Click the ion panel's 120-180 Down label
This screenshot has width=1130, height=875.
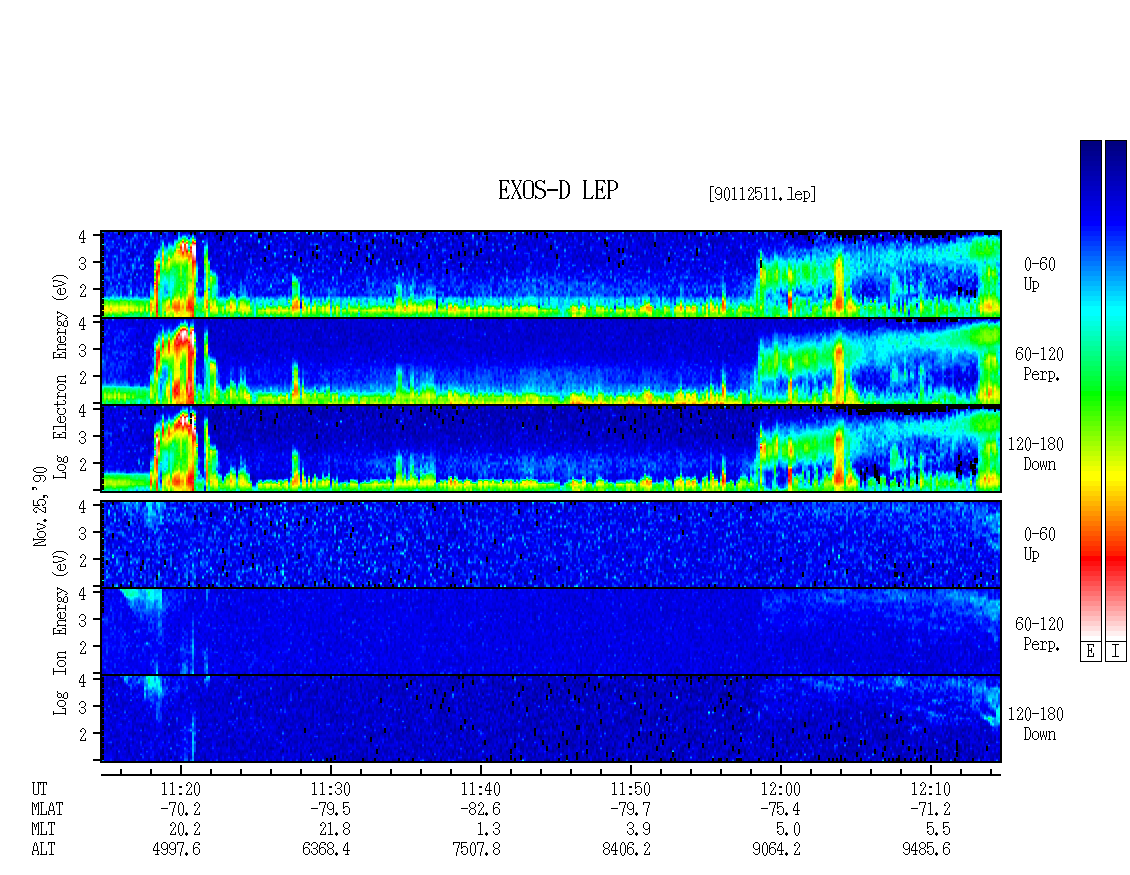click(1036, 724)
